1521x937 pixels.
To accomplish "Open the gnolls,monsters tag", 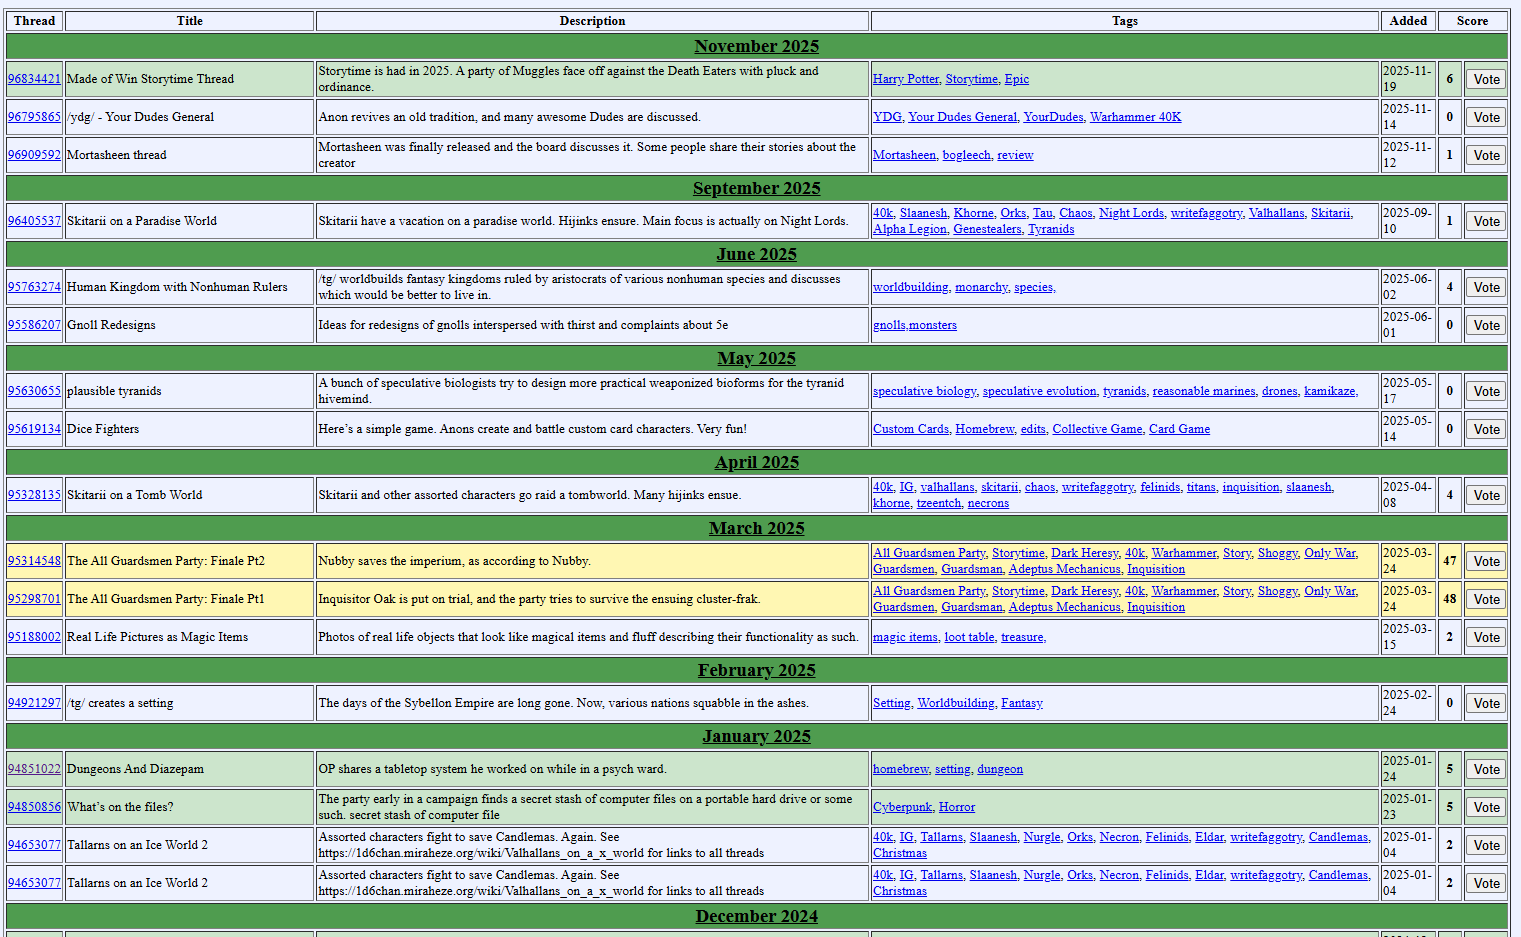I will click(915, 325).
